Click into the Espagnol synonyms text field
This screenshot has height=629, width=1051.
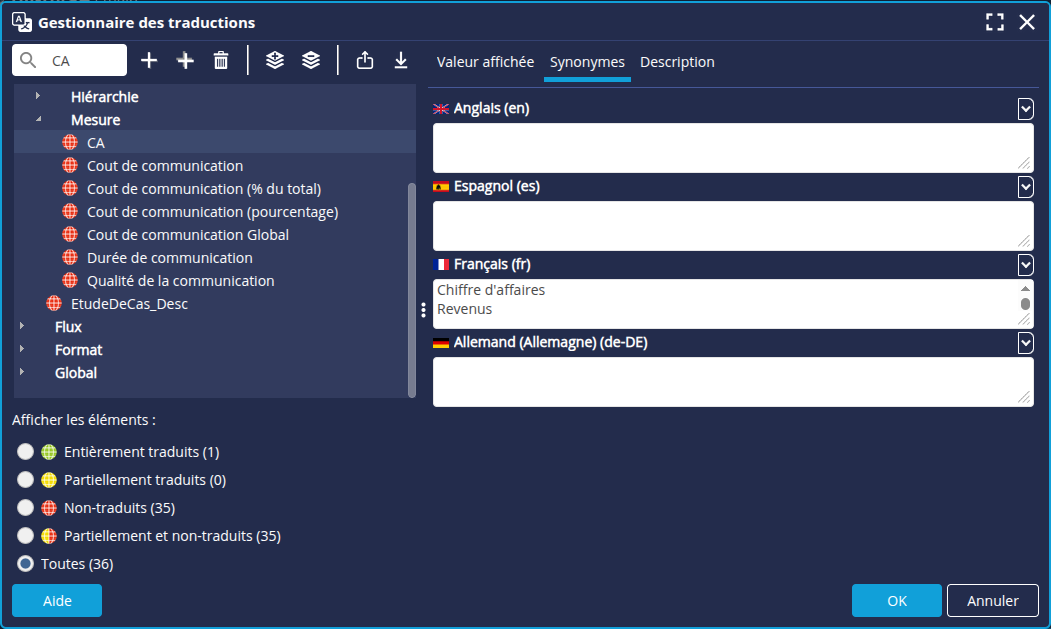click(725, 225)
